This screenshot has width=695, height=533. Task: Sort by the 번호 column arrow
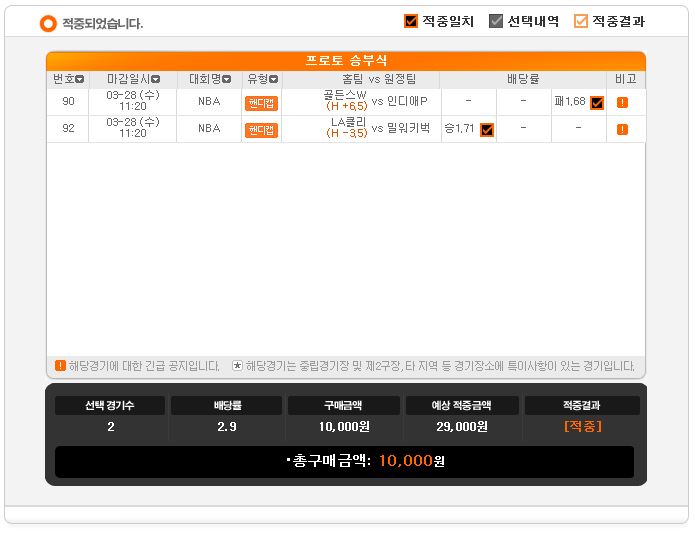(79, 79)
